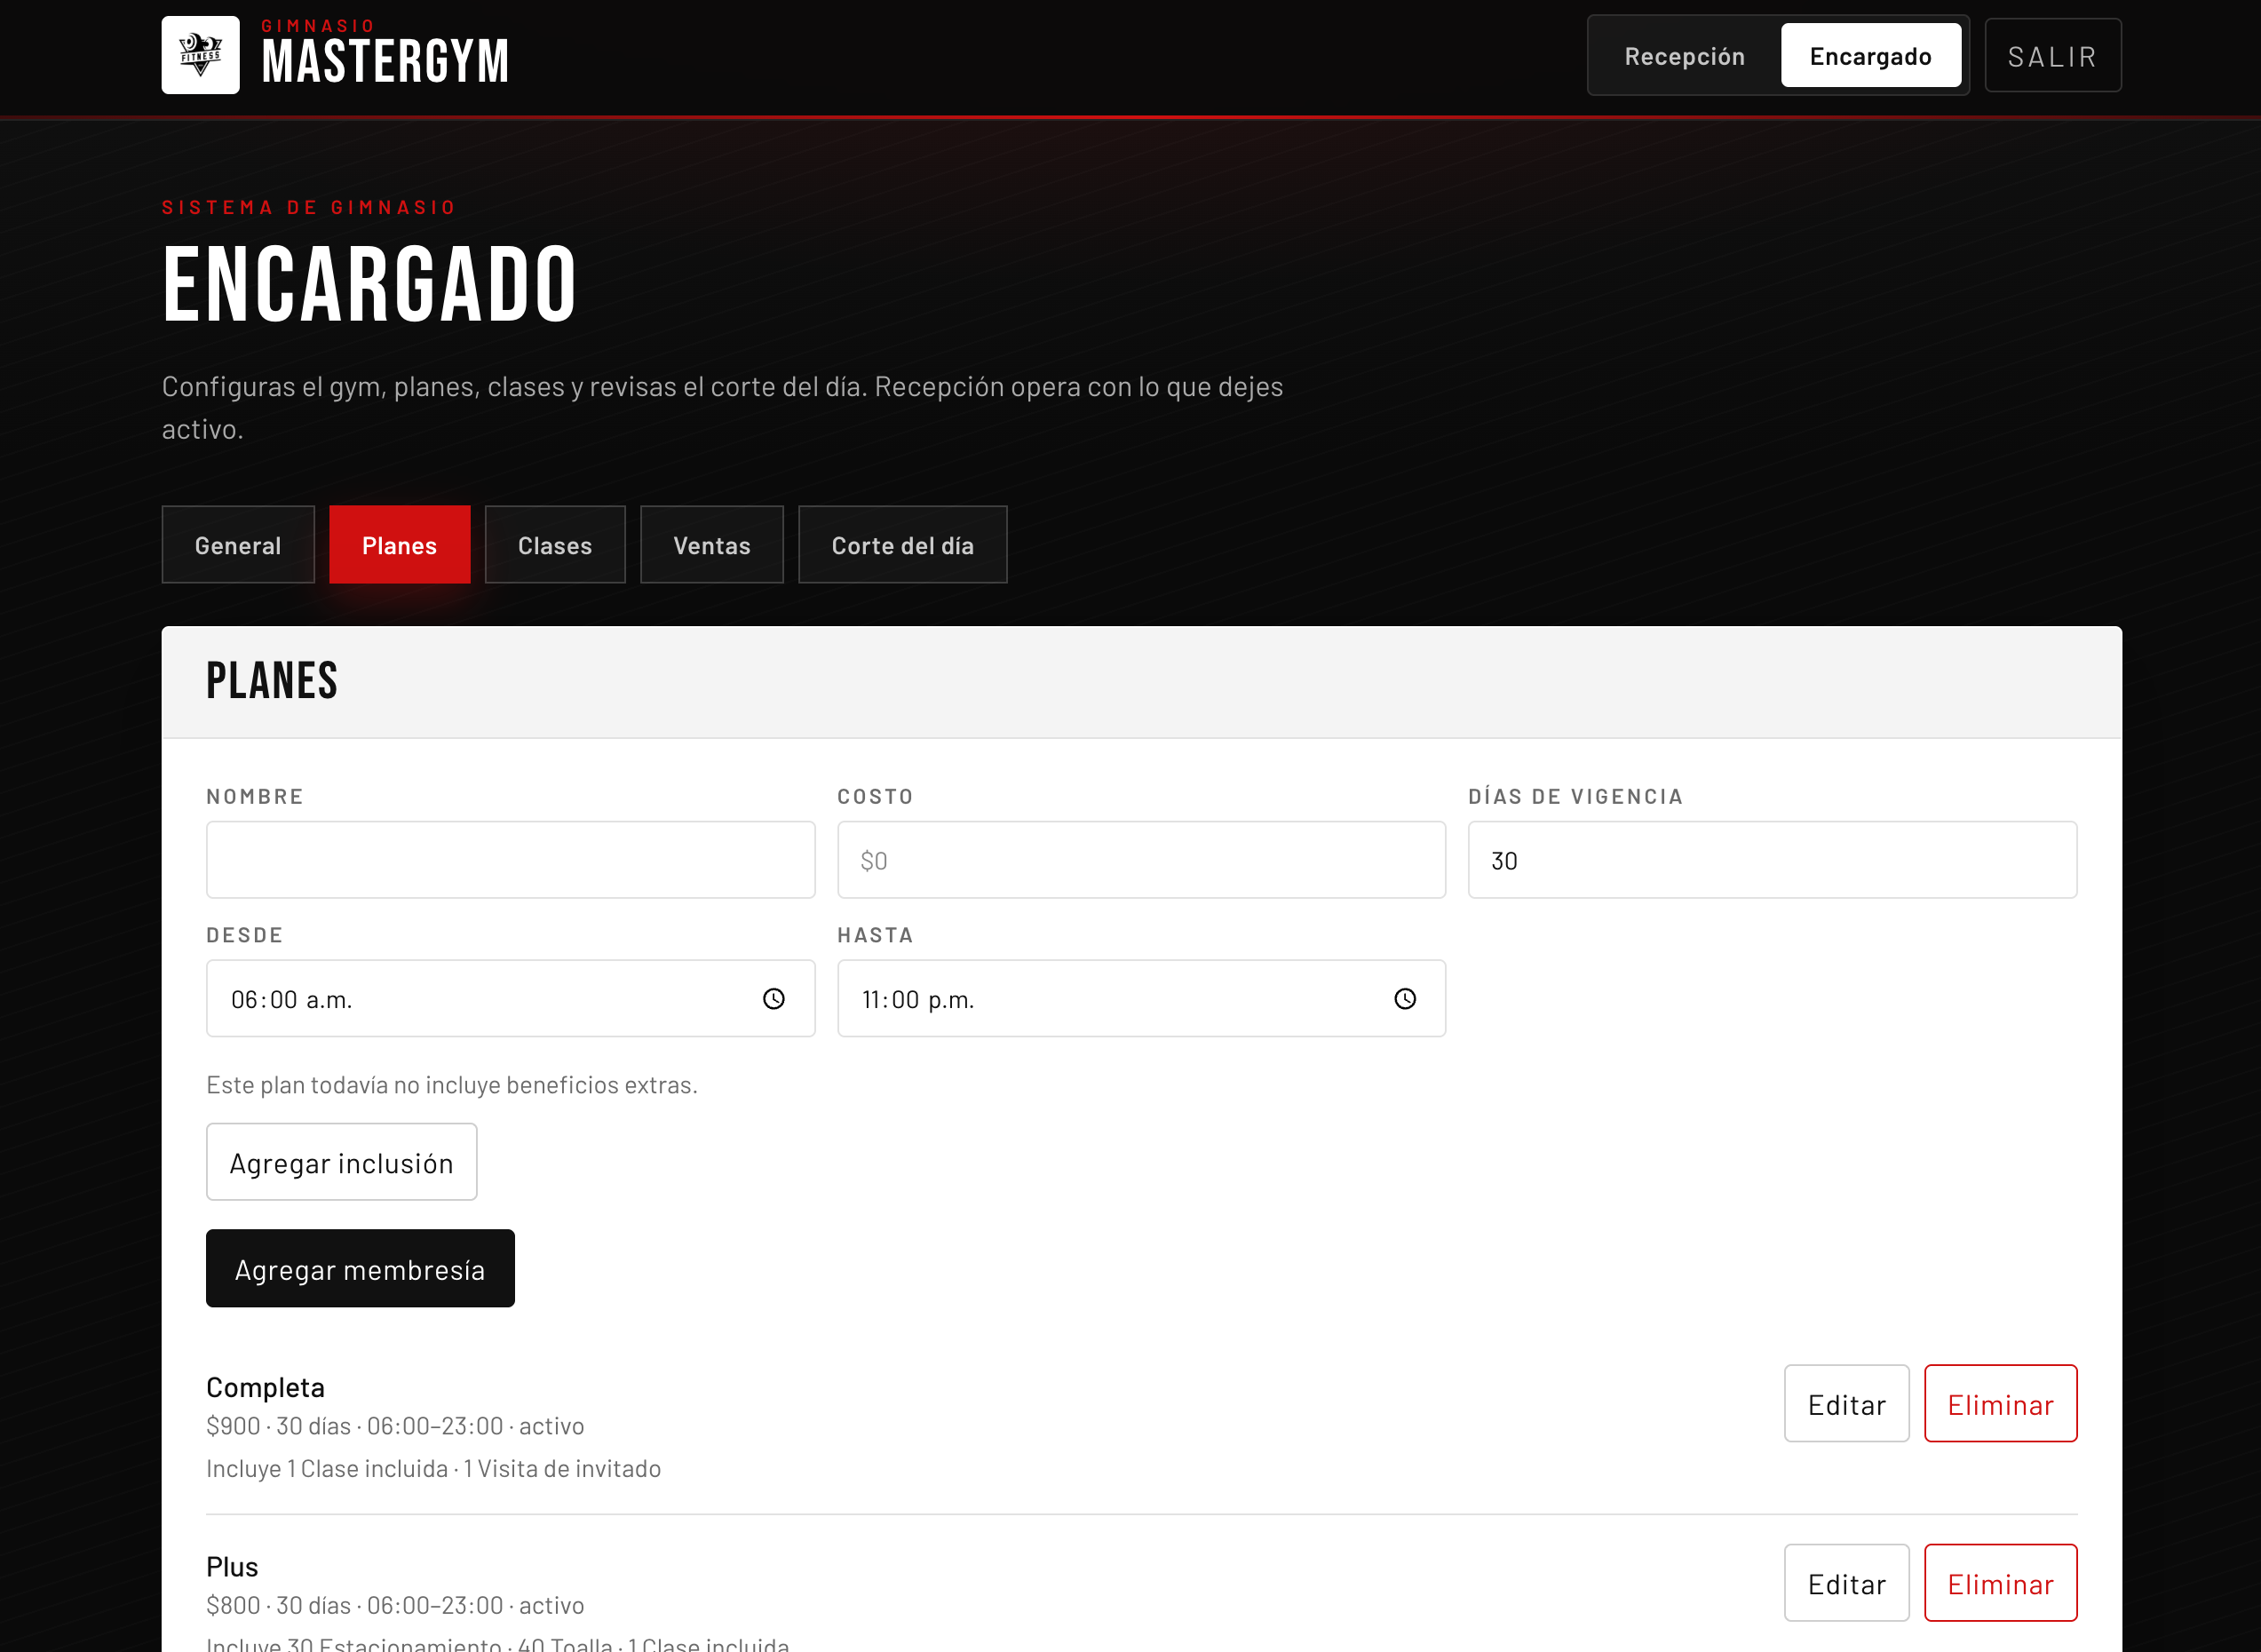Edit the Días de vigencia field

(x=1772, y=860)
